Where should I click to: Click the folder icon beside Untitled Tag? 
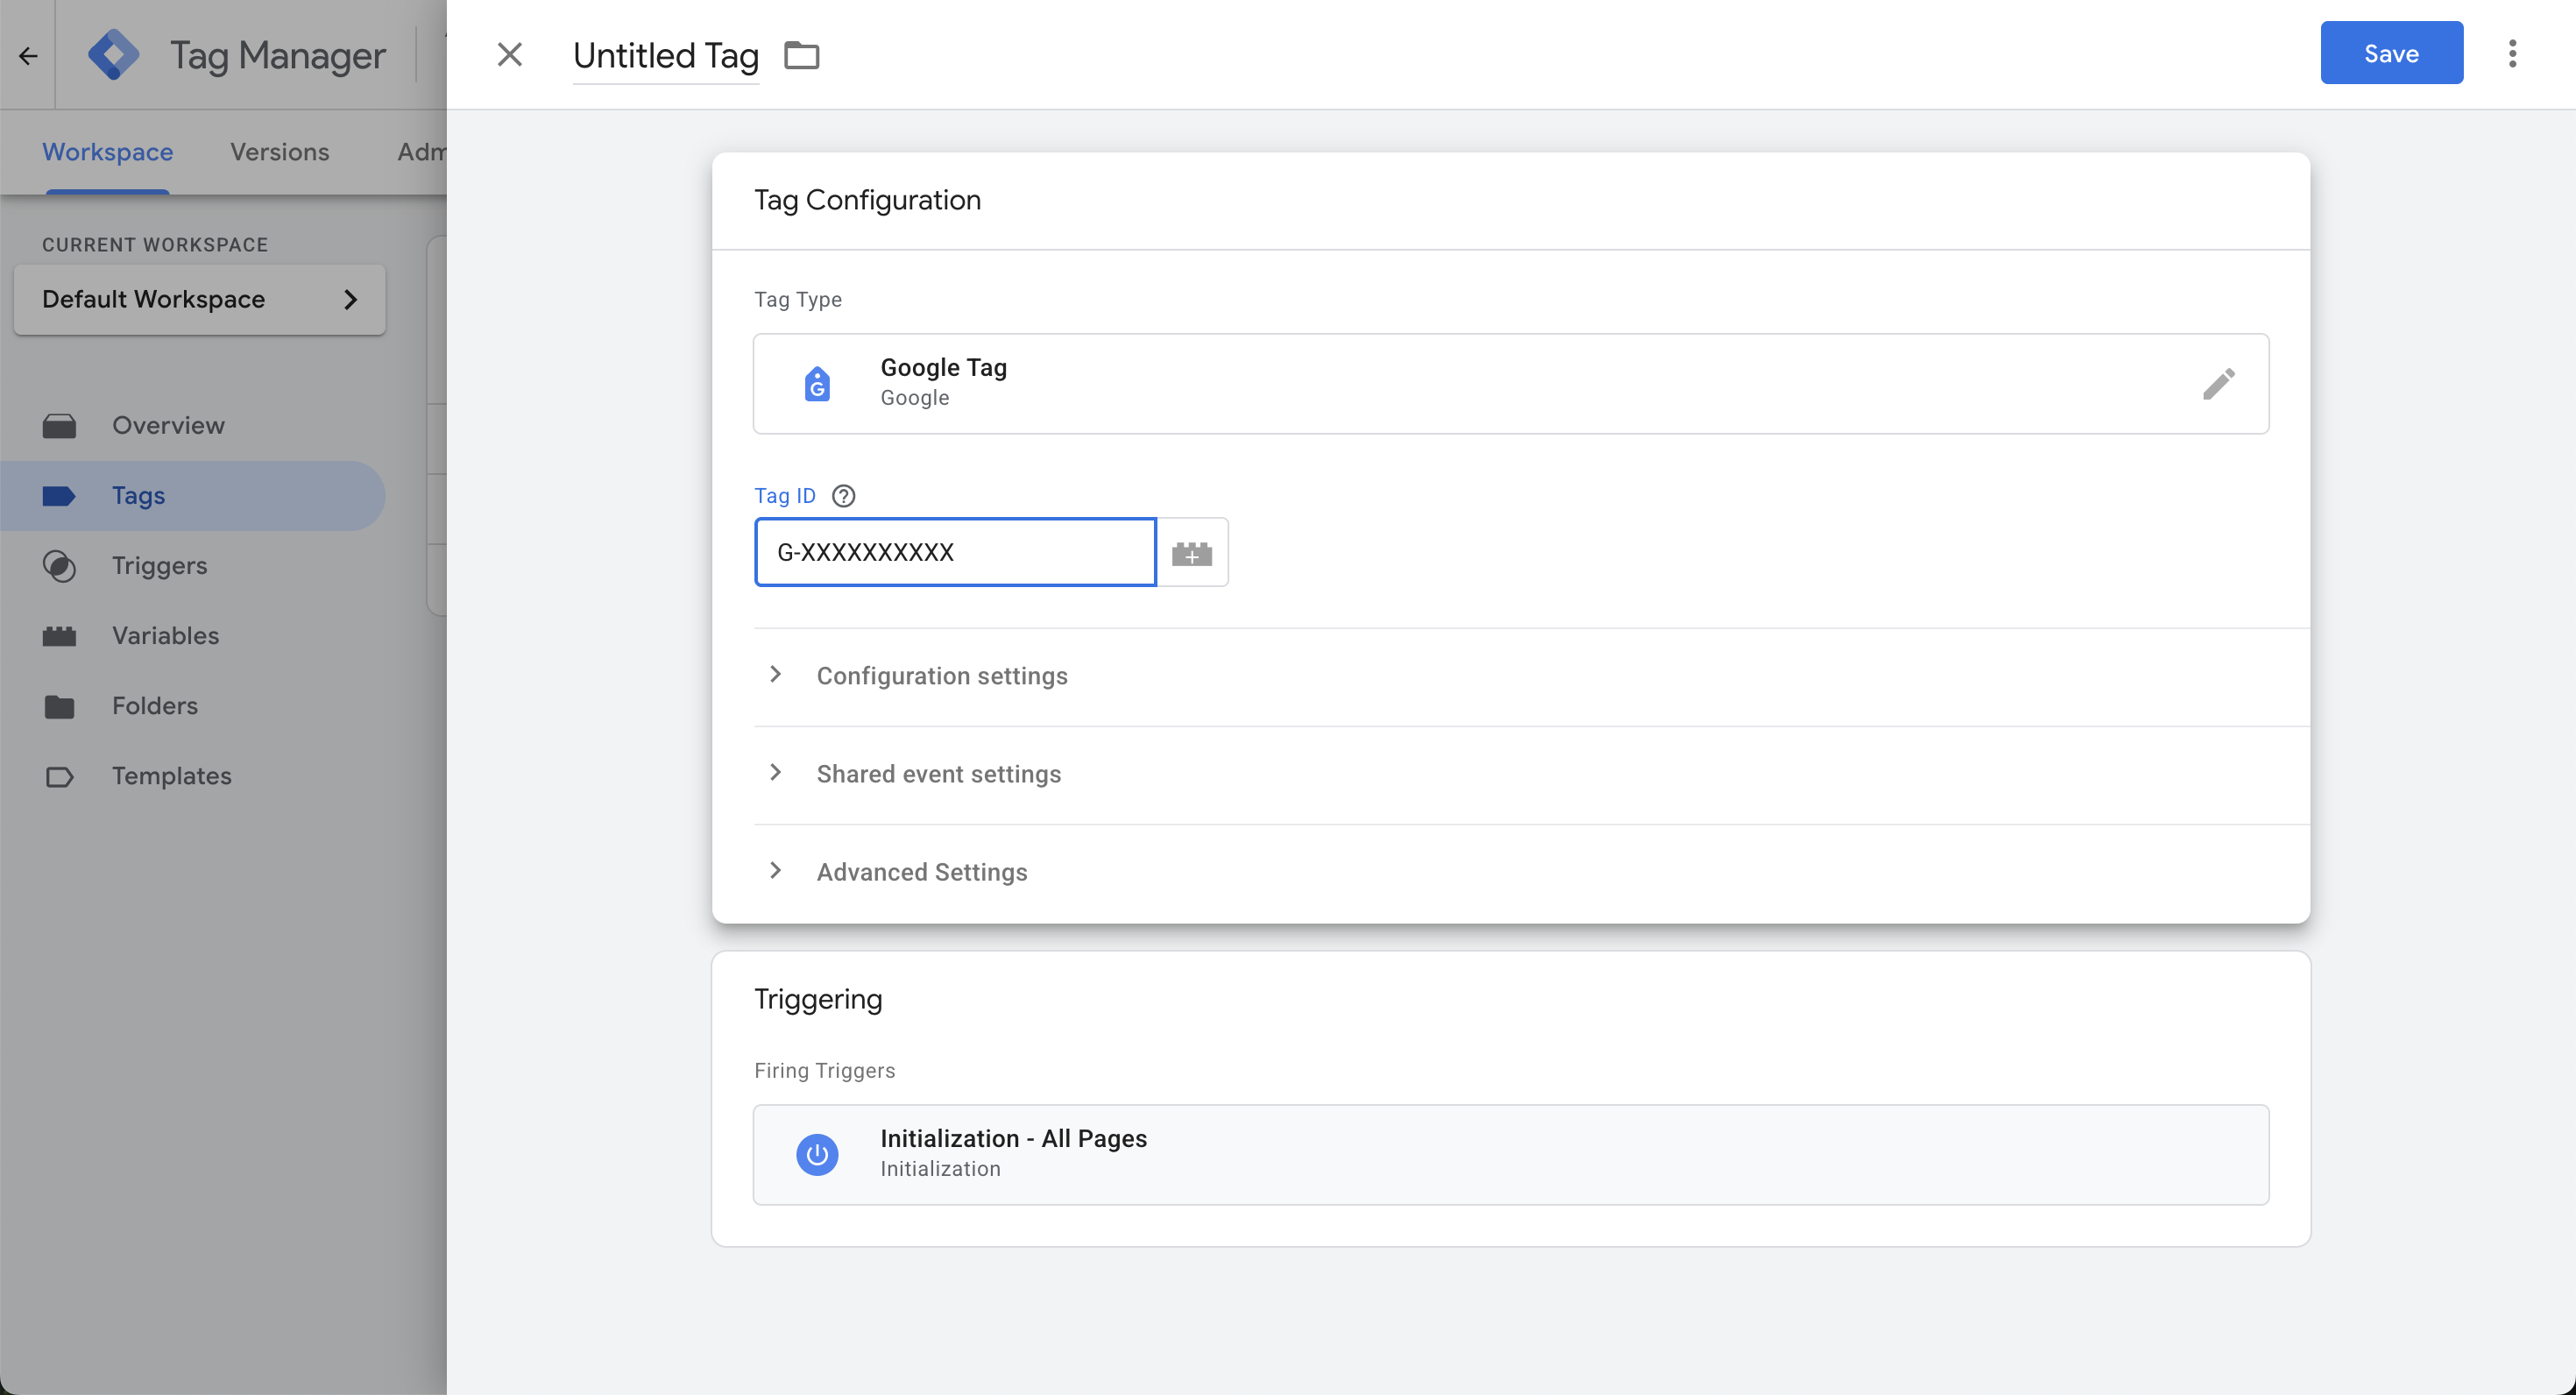801,55
